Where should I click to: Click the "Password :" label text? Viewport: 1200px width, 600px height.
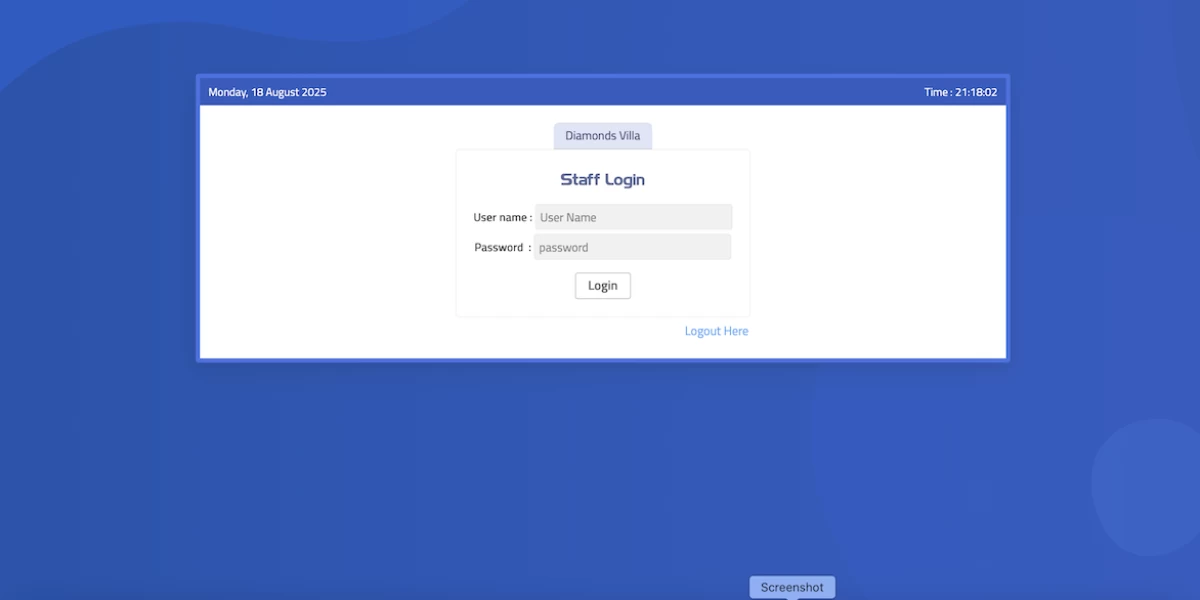[x=502, y=247]
